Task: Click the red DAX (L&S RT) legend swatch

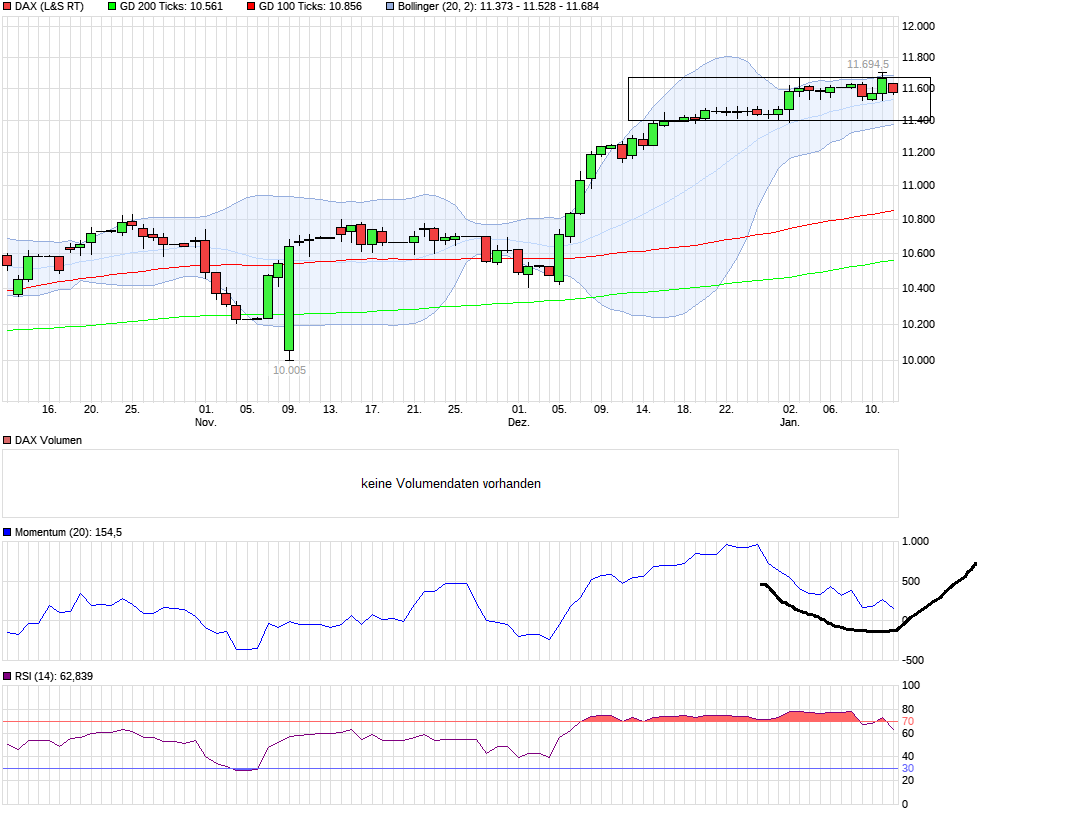Action: click(x=7, y=6)
